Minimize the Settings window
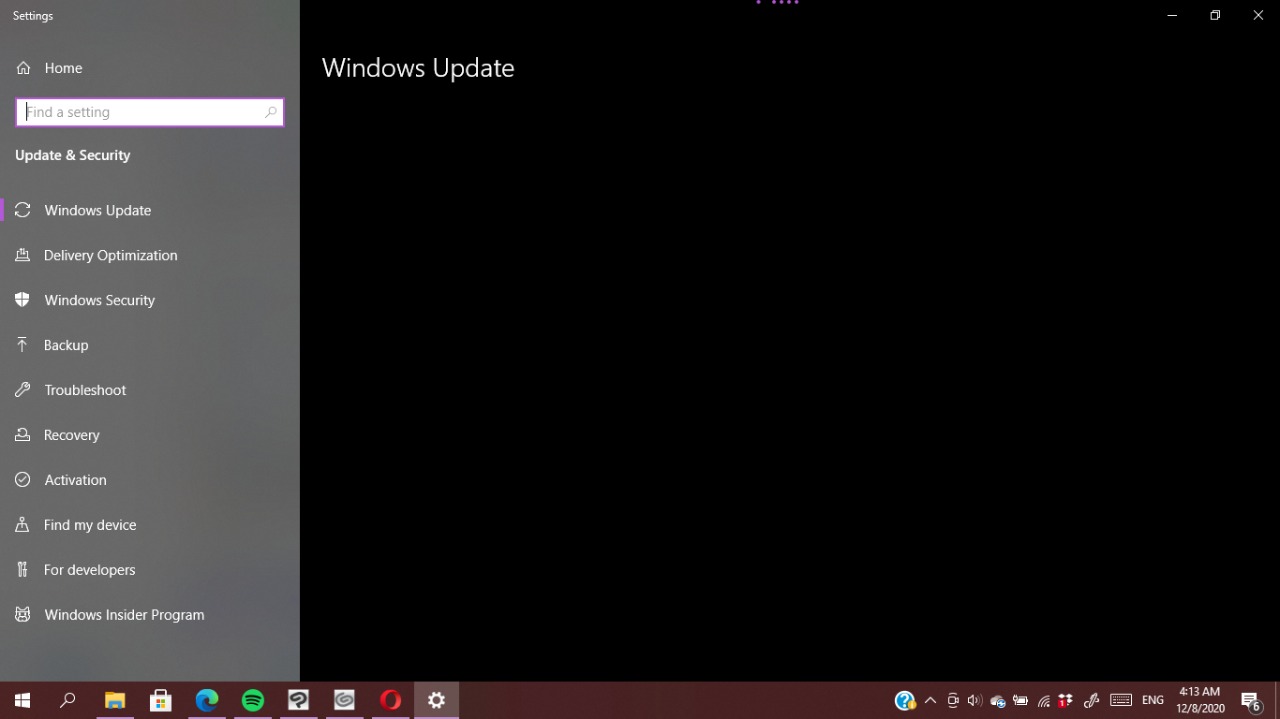 point(1172,15)
